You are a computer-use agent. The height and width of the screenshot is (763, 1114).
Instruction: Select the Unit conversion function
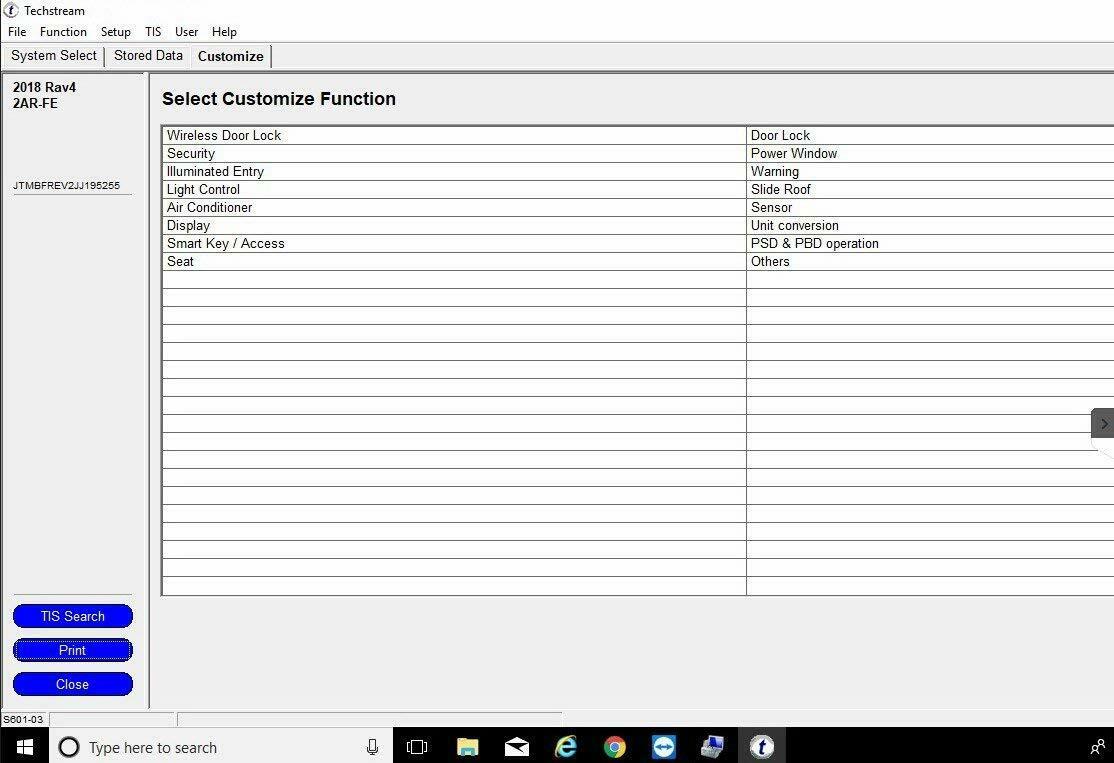coord(930,225)
